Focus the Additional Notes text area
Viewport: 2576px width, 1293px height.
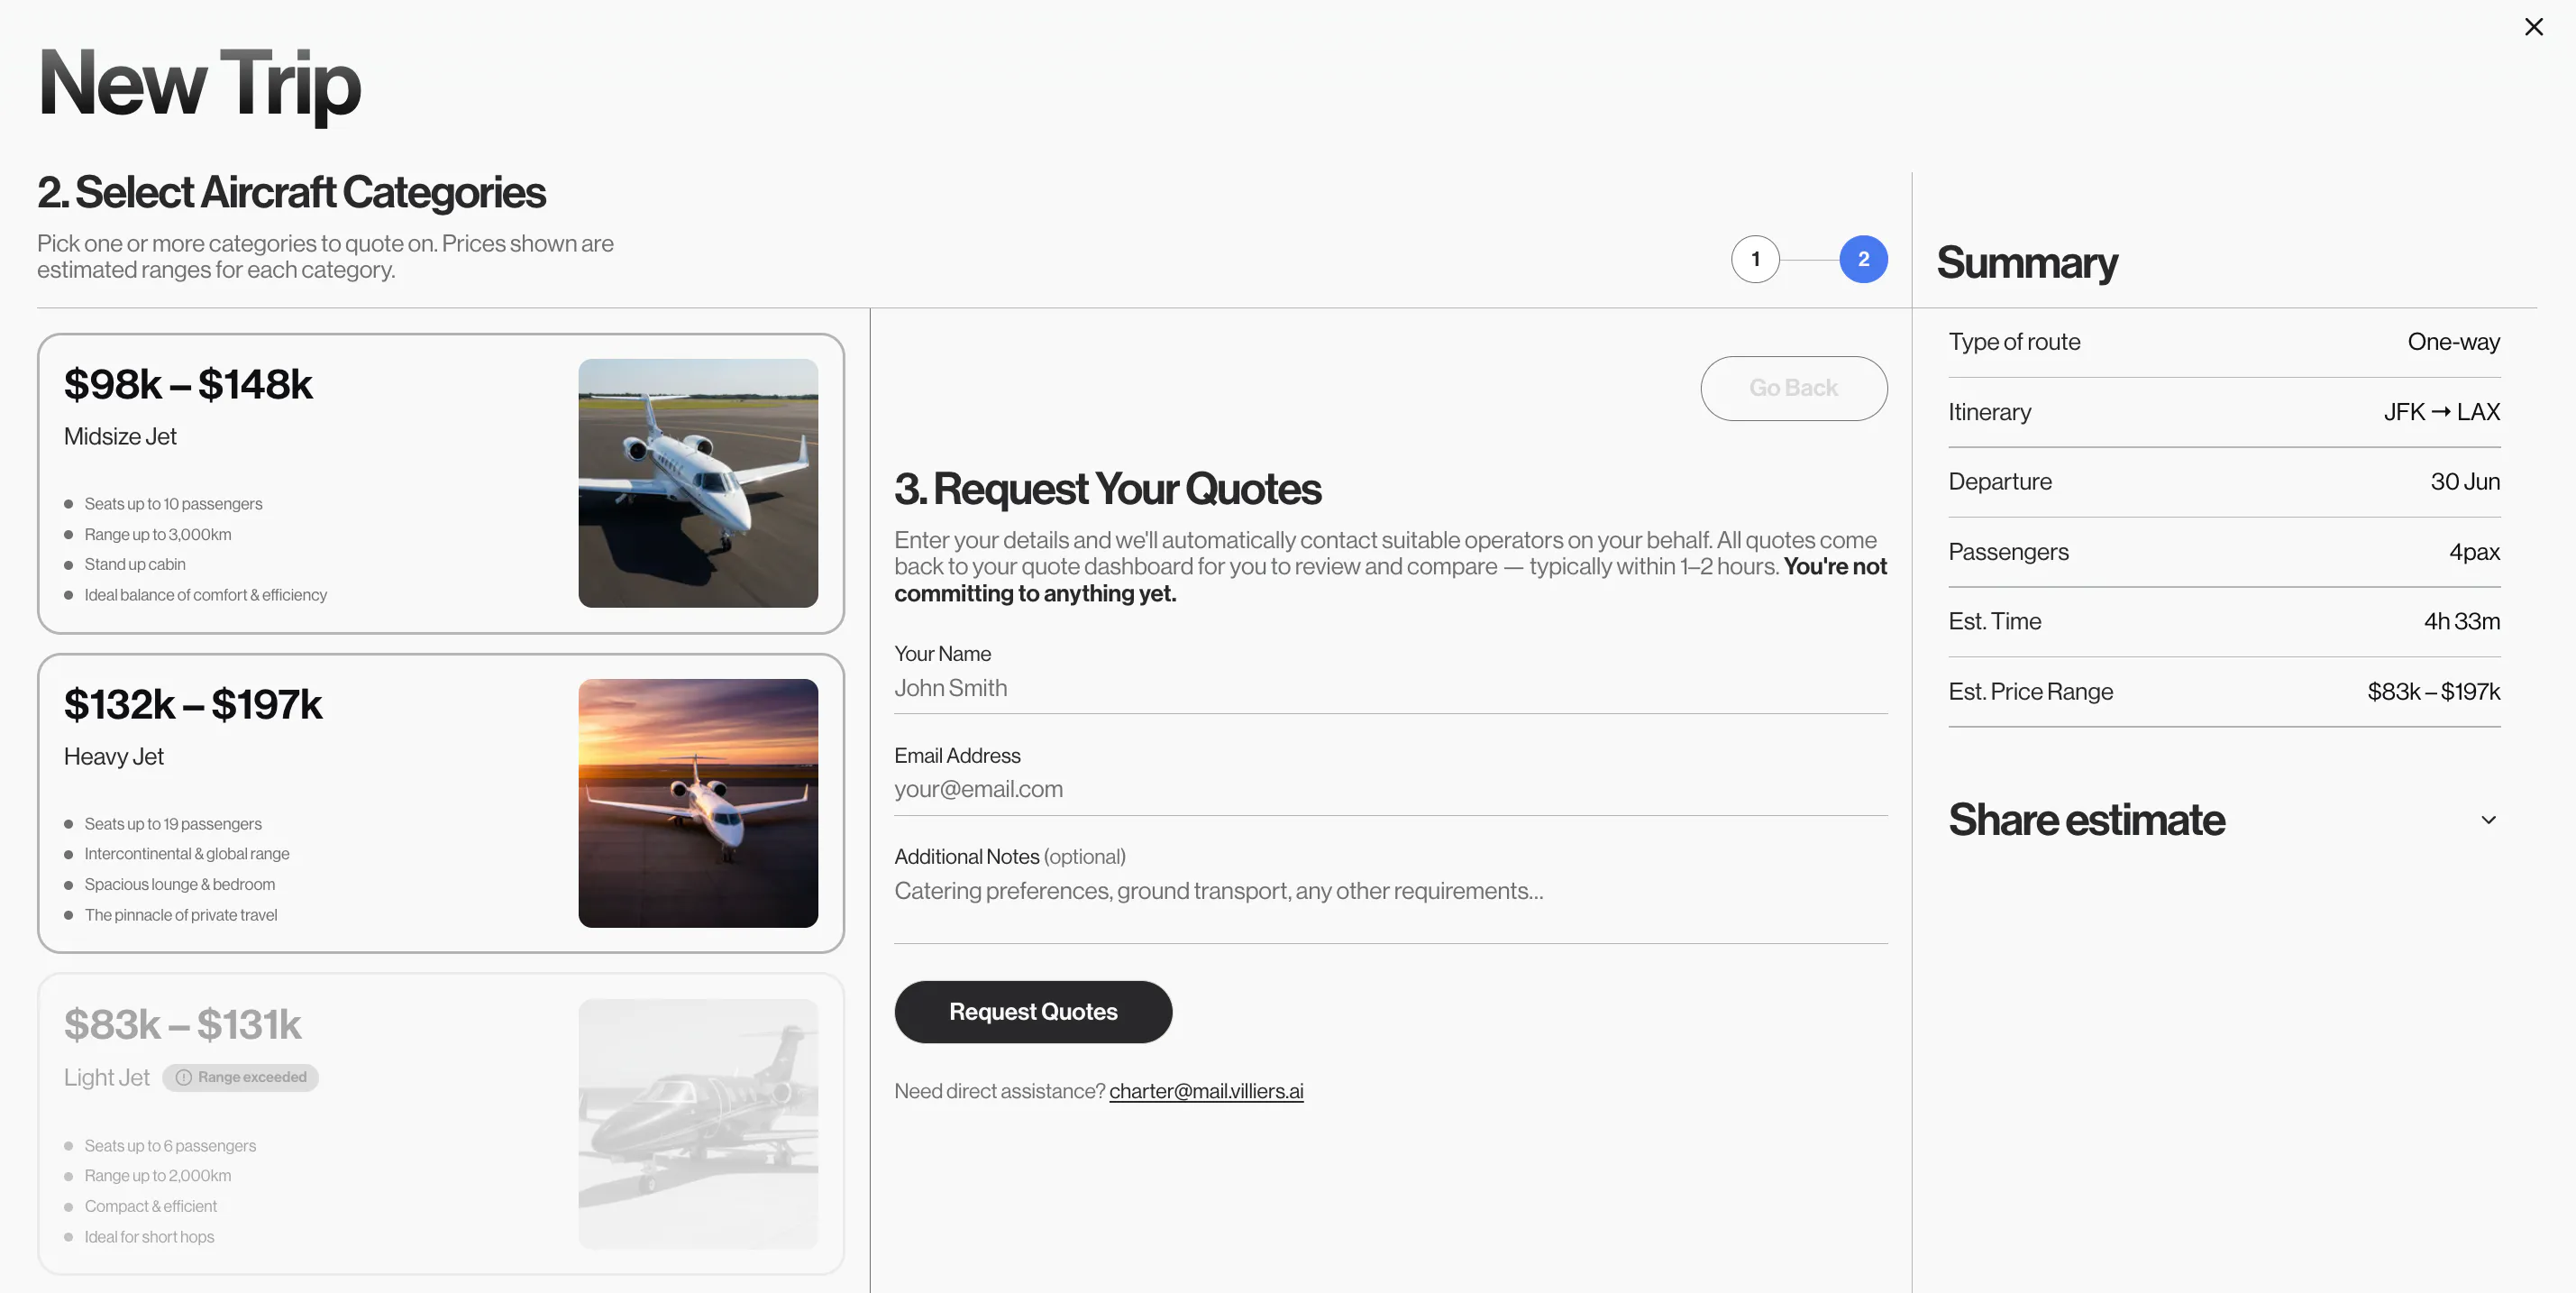point(1390,908)
